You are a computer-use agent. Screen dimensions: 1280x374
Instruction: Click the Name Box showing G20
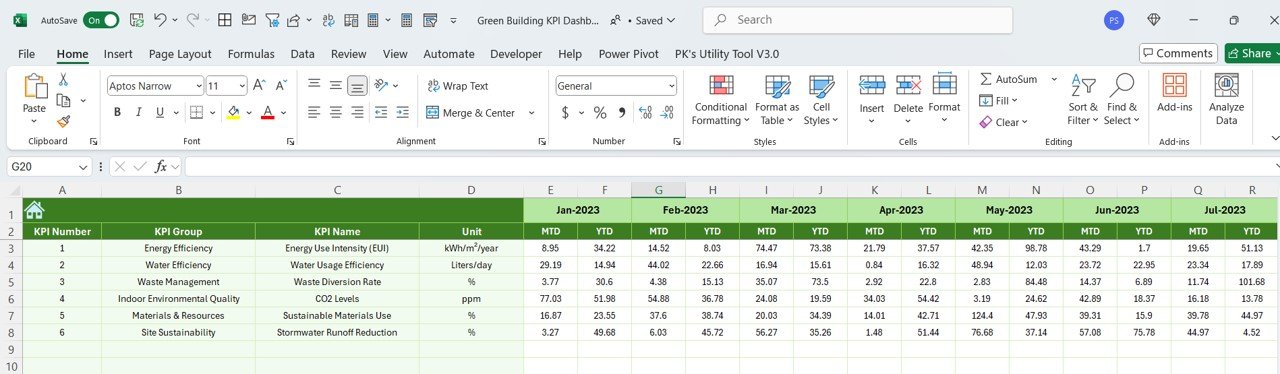click(48, 166)
